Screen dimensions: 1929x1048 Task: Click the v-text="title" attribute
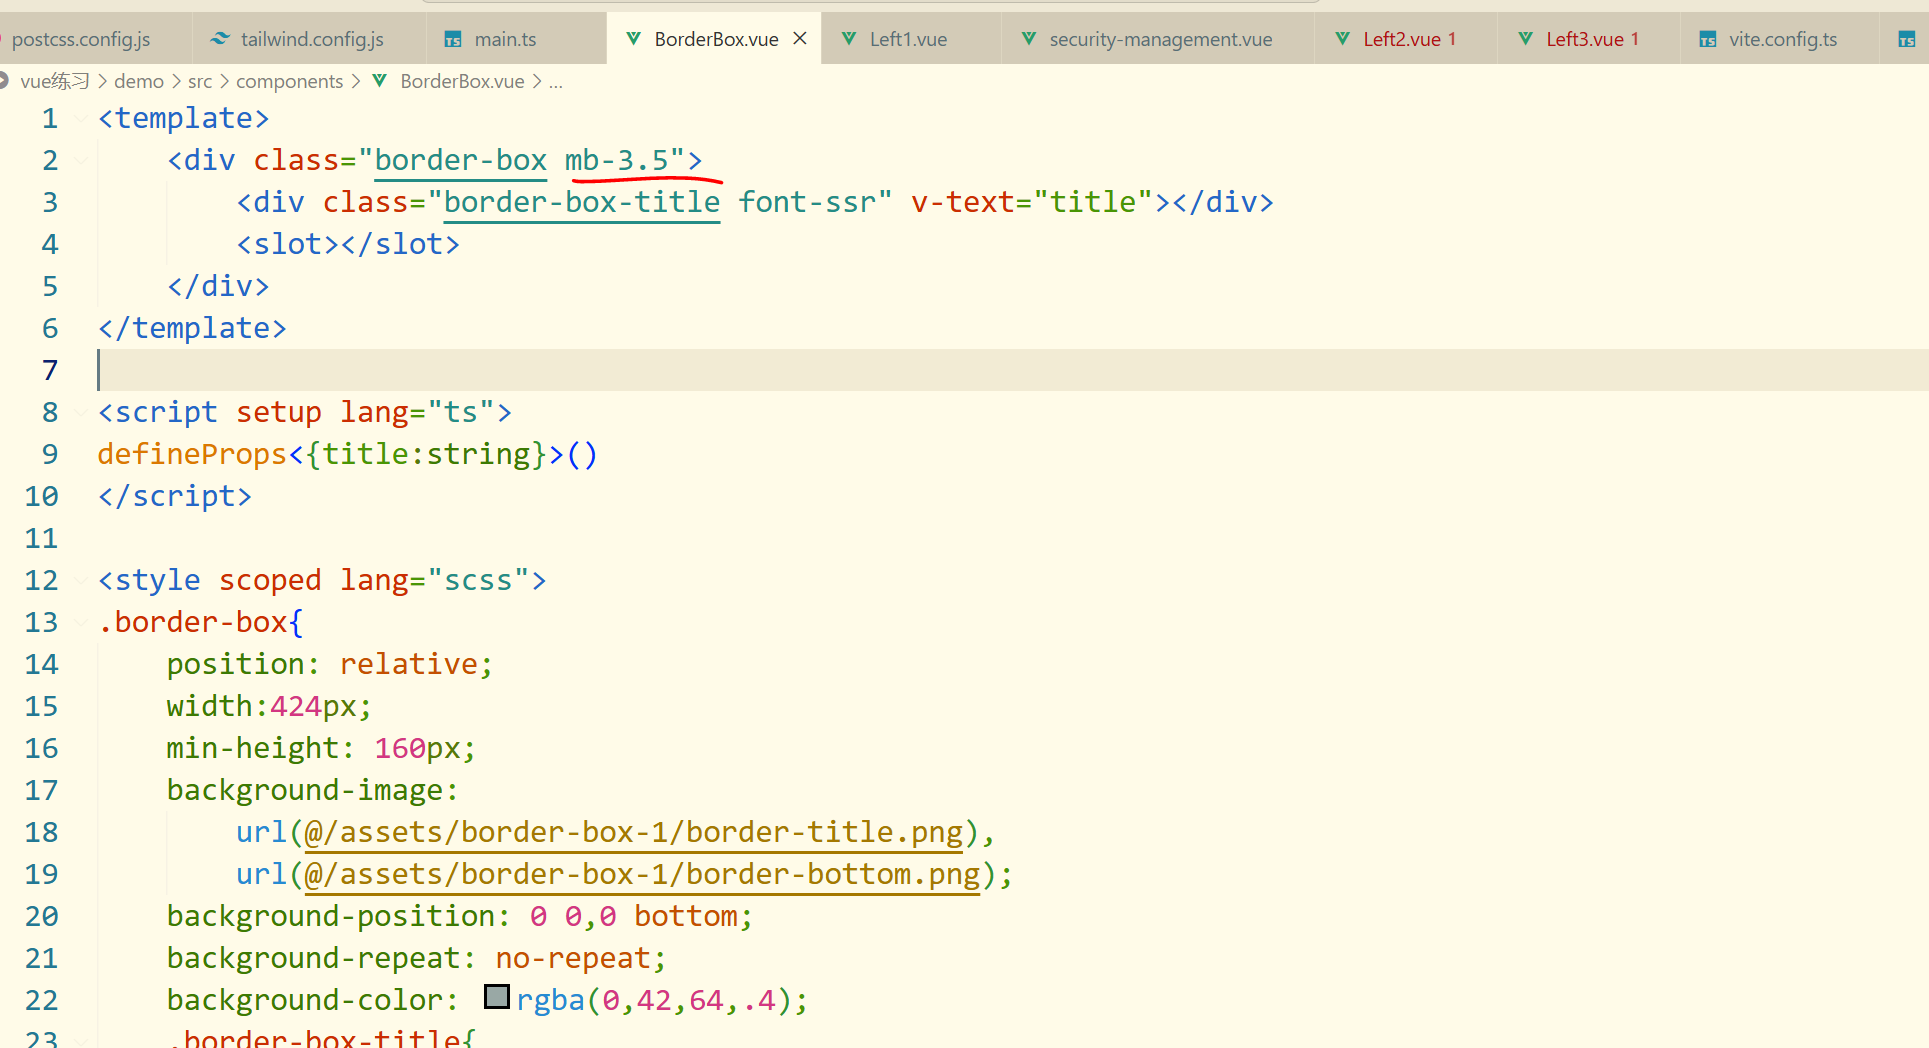1031,202
